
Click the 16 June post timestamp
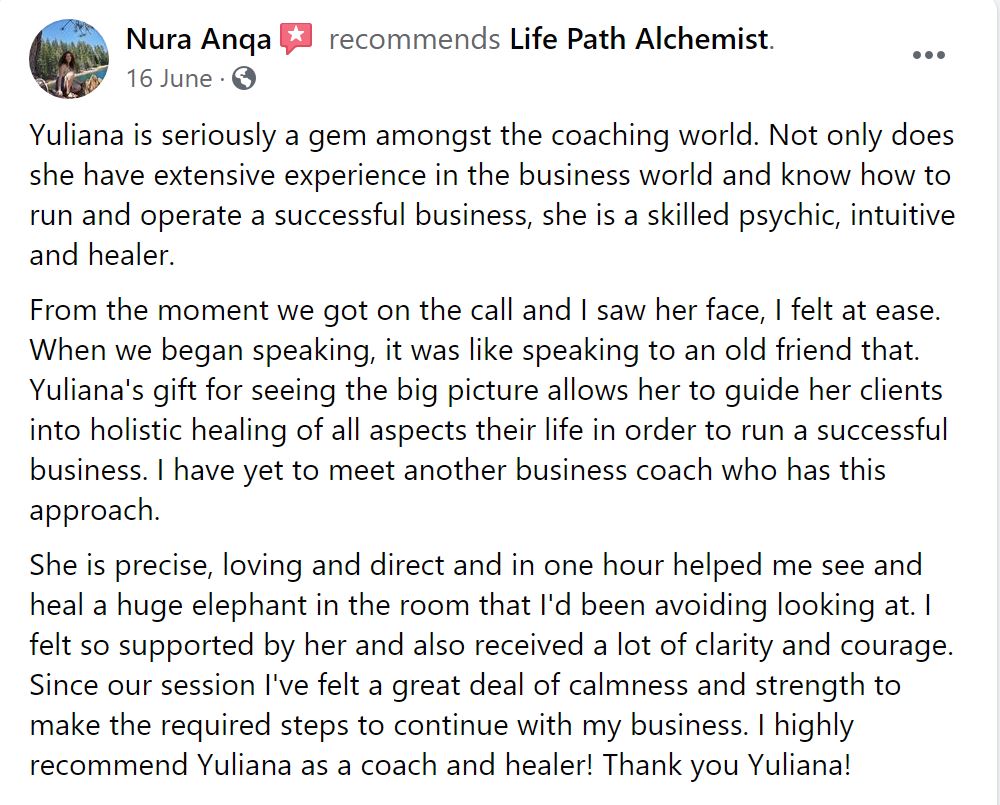(x=169, y=78)
